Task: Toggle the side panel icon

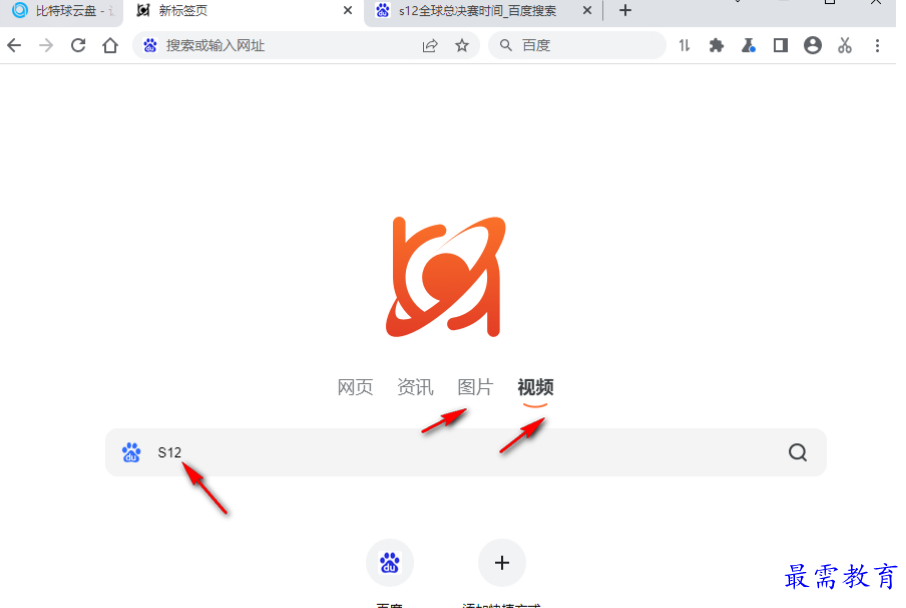Action: click(781, 46)
